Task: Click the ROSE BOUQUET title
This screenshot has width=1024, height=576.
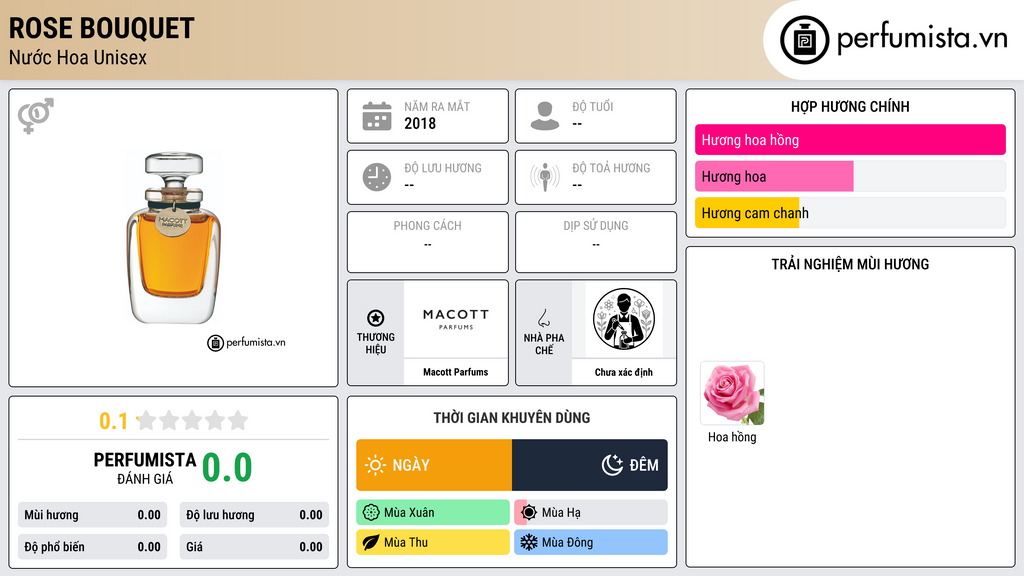Action: (101, 29)
